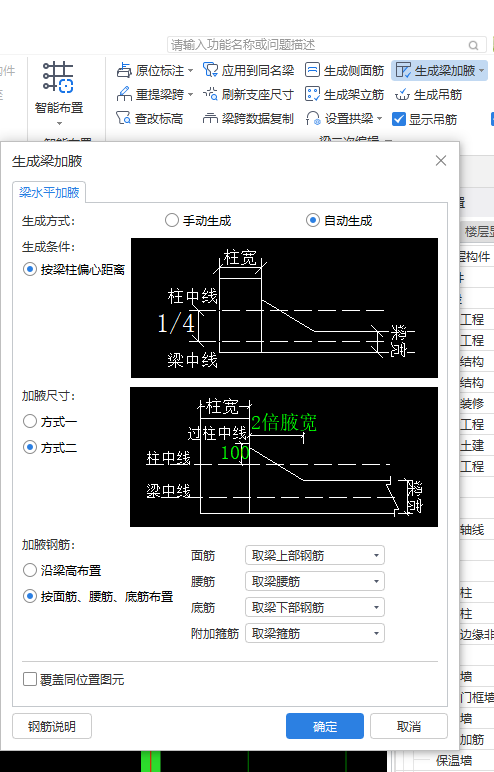
Task: Toggle 显示吊筋 checkbox
Action: (x=425, y=119)
